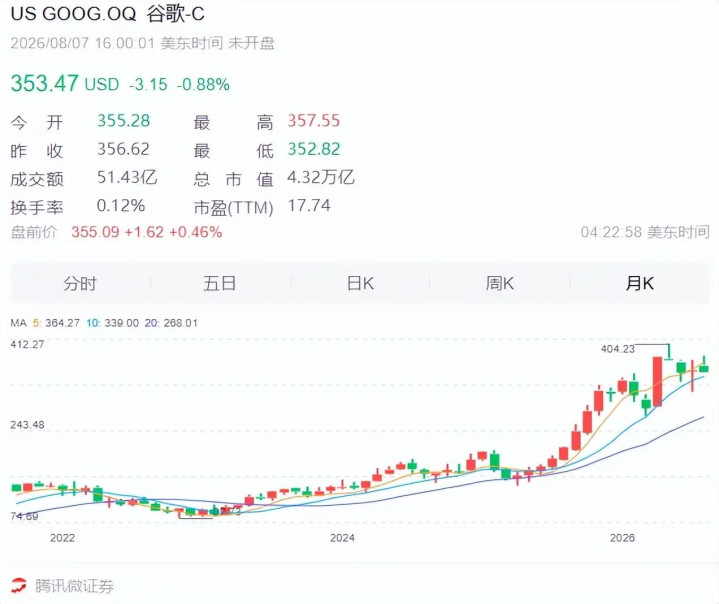719x604 pixels.
Task: Click the 404.23 high-point marker on chart
Action: [x=618, y=349]
